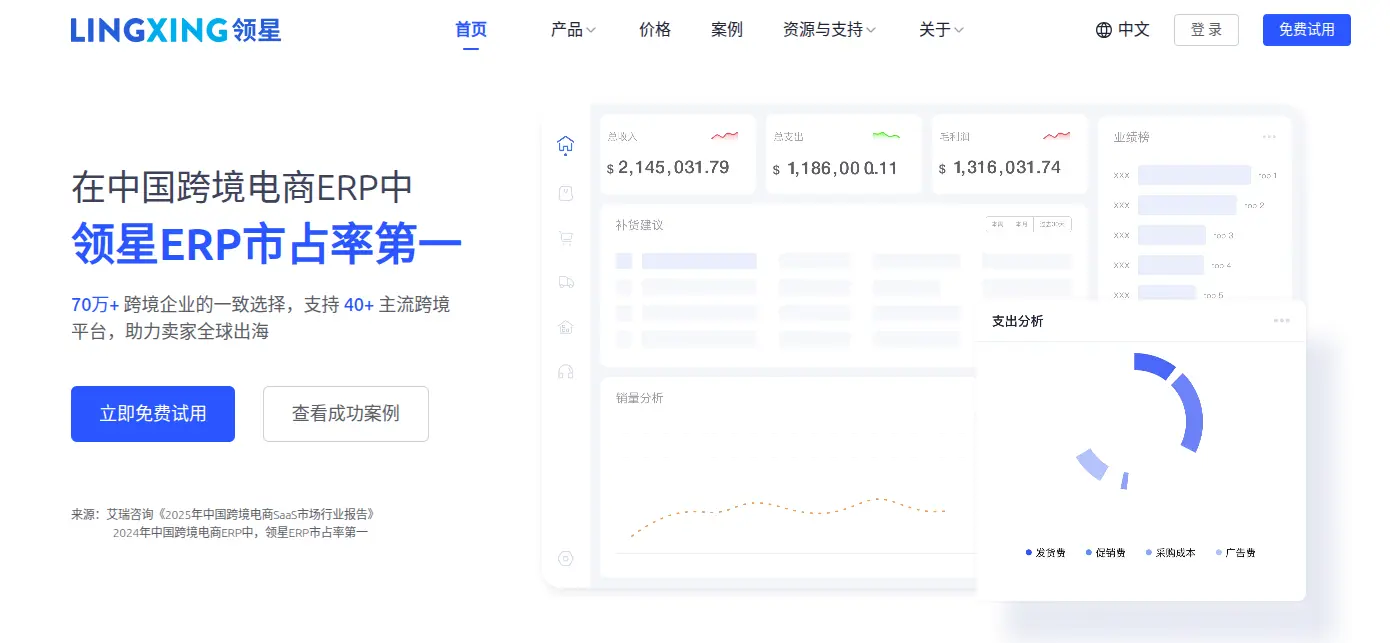1390x643 pixels.
Task: Click the 总收入 value $2,145,031.79
Action: (668, 168)
